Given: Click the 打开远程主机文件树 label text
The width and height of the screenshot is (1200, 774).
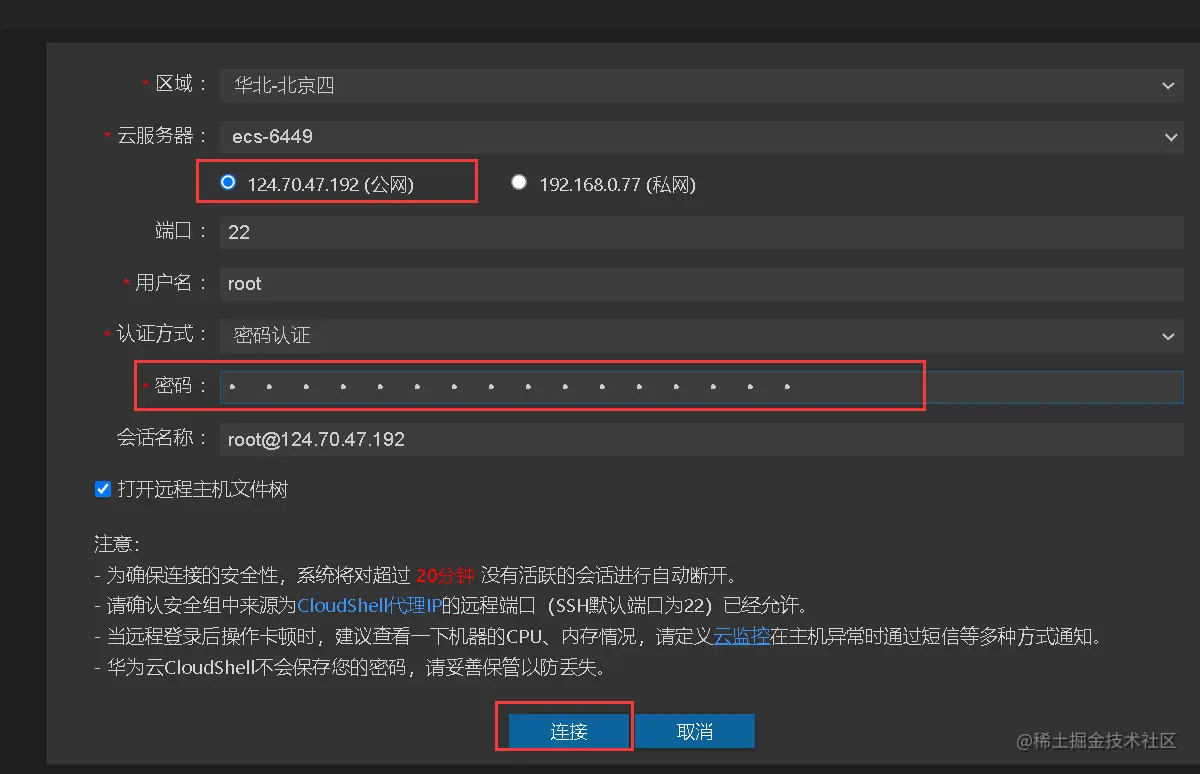Looking at the screenshot, I should pyautogui.click(x=203, y=490).
